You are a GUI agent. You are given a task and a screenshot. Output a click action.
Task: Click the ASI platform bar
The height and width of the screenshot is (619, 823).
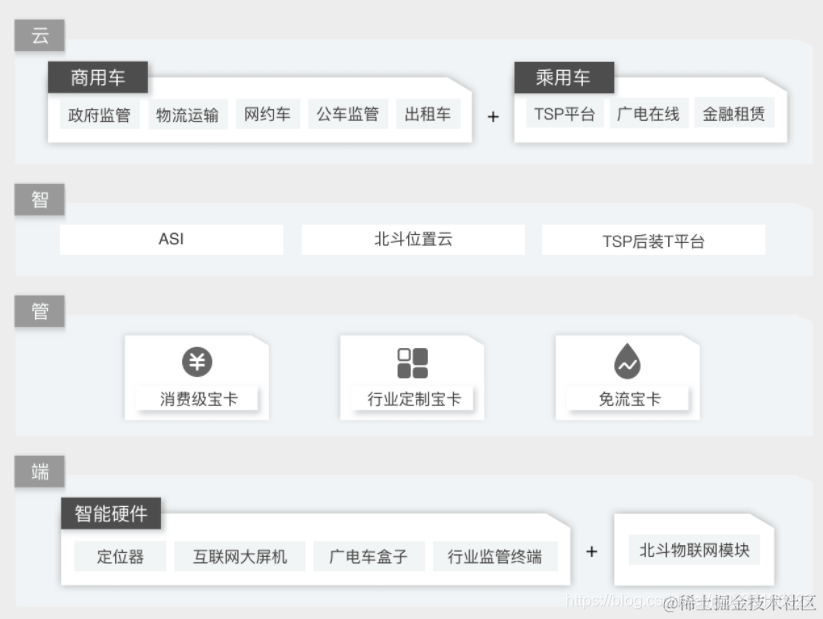pos(171,239)
